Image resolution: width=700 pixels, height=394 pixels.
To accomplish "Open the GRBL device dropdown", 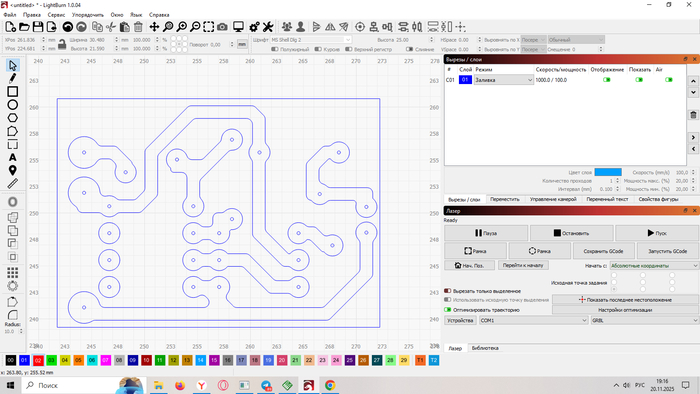I will [645, 320].
